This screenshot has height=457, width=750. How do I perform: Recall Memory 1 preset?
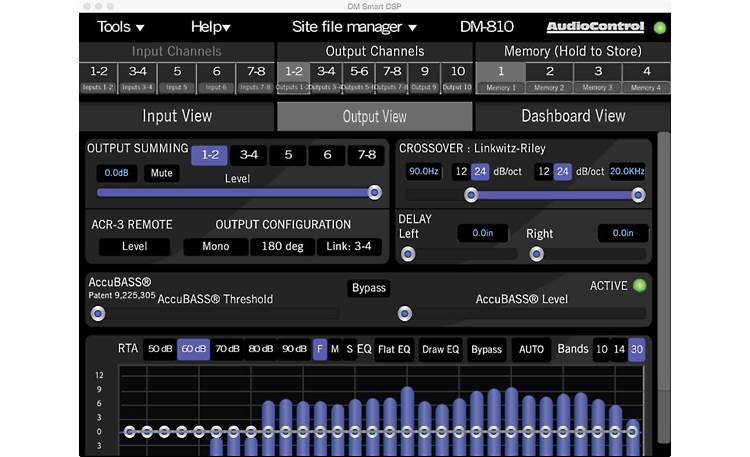pyautogui.click(x=501, y=78)
